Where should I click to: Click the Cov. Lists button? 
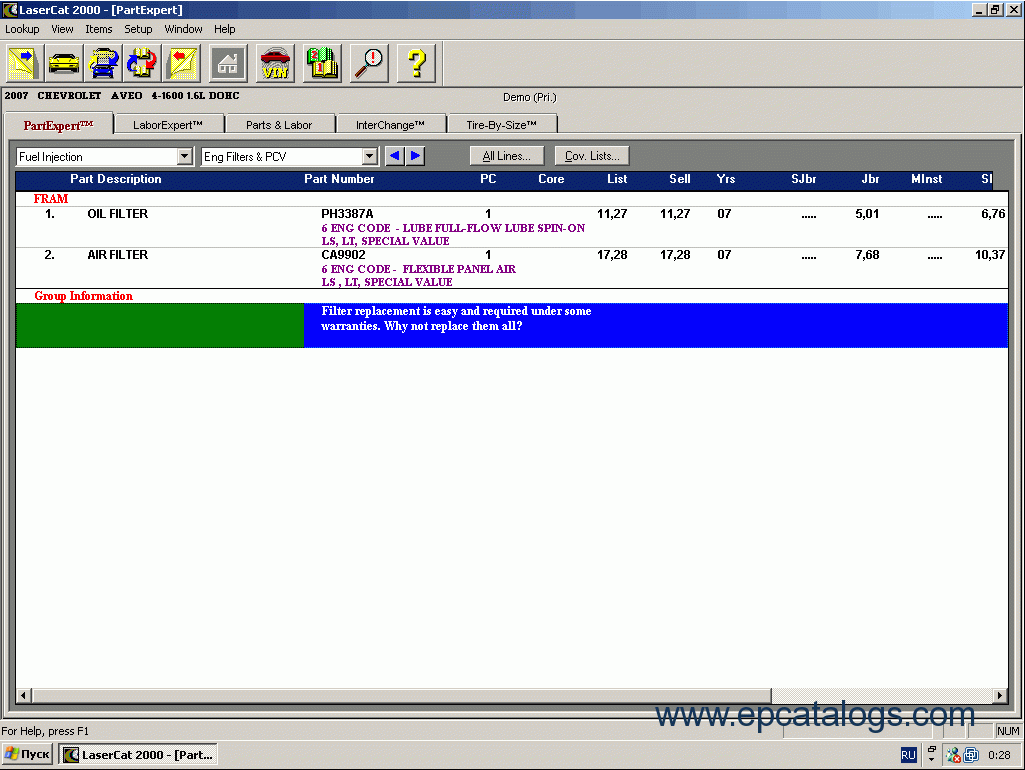592,156
